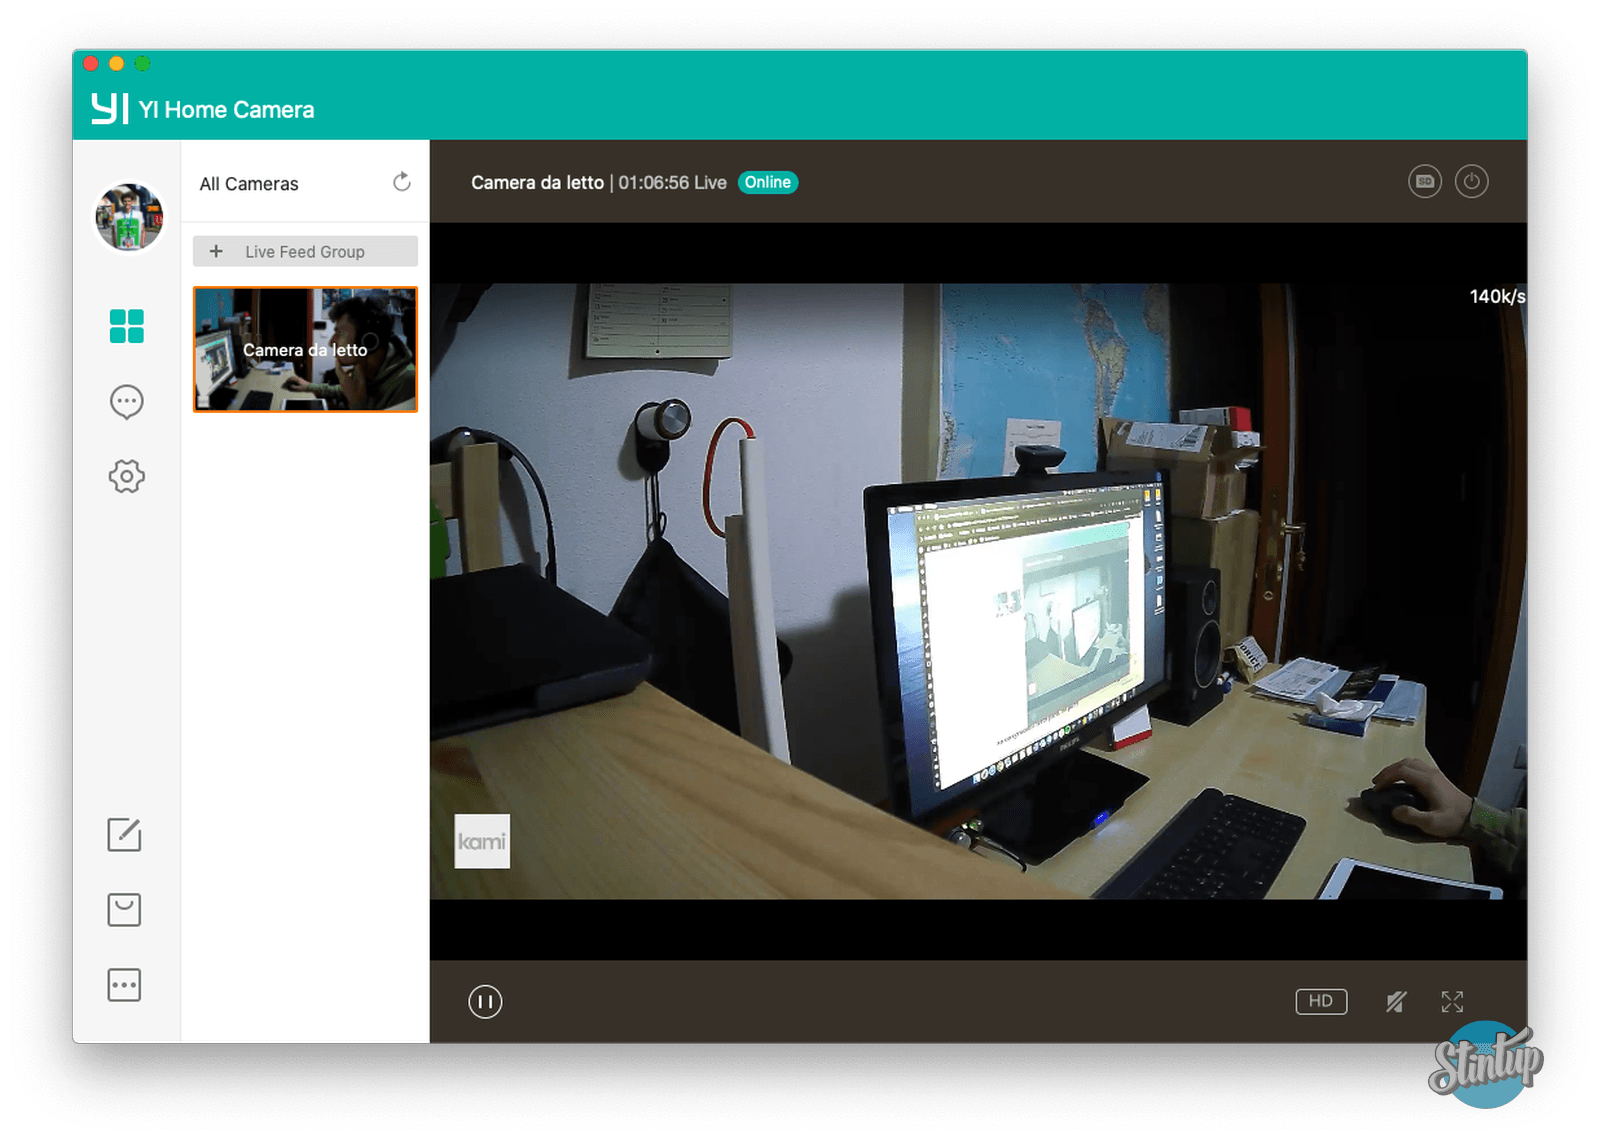The image size is (1600, 1139).
Task: Open the Settings gear in sidebar
Action: [127, 477]
